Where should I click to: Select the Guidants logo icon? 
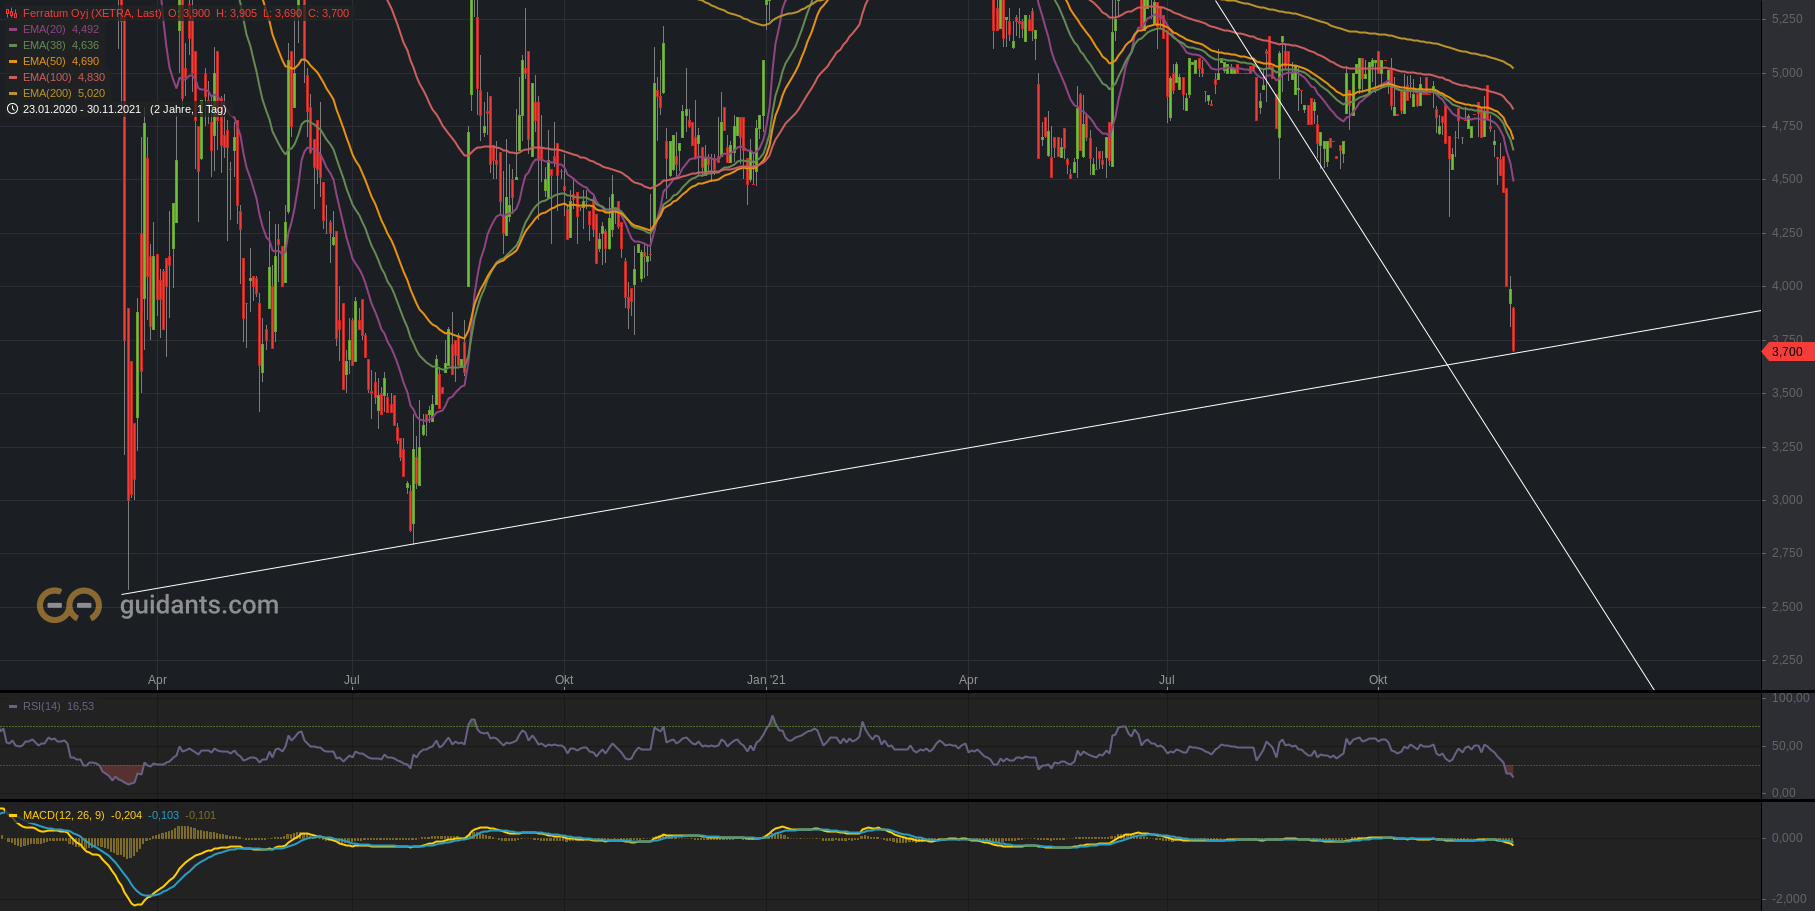68,603
